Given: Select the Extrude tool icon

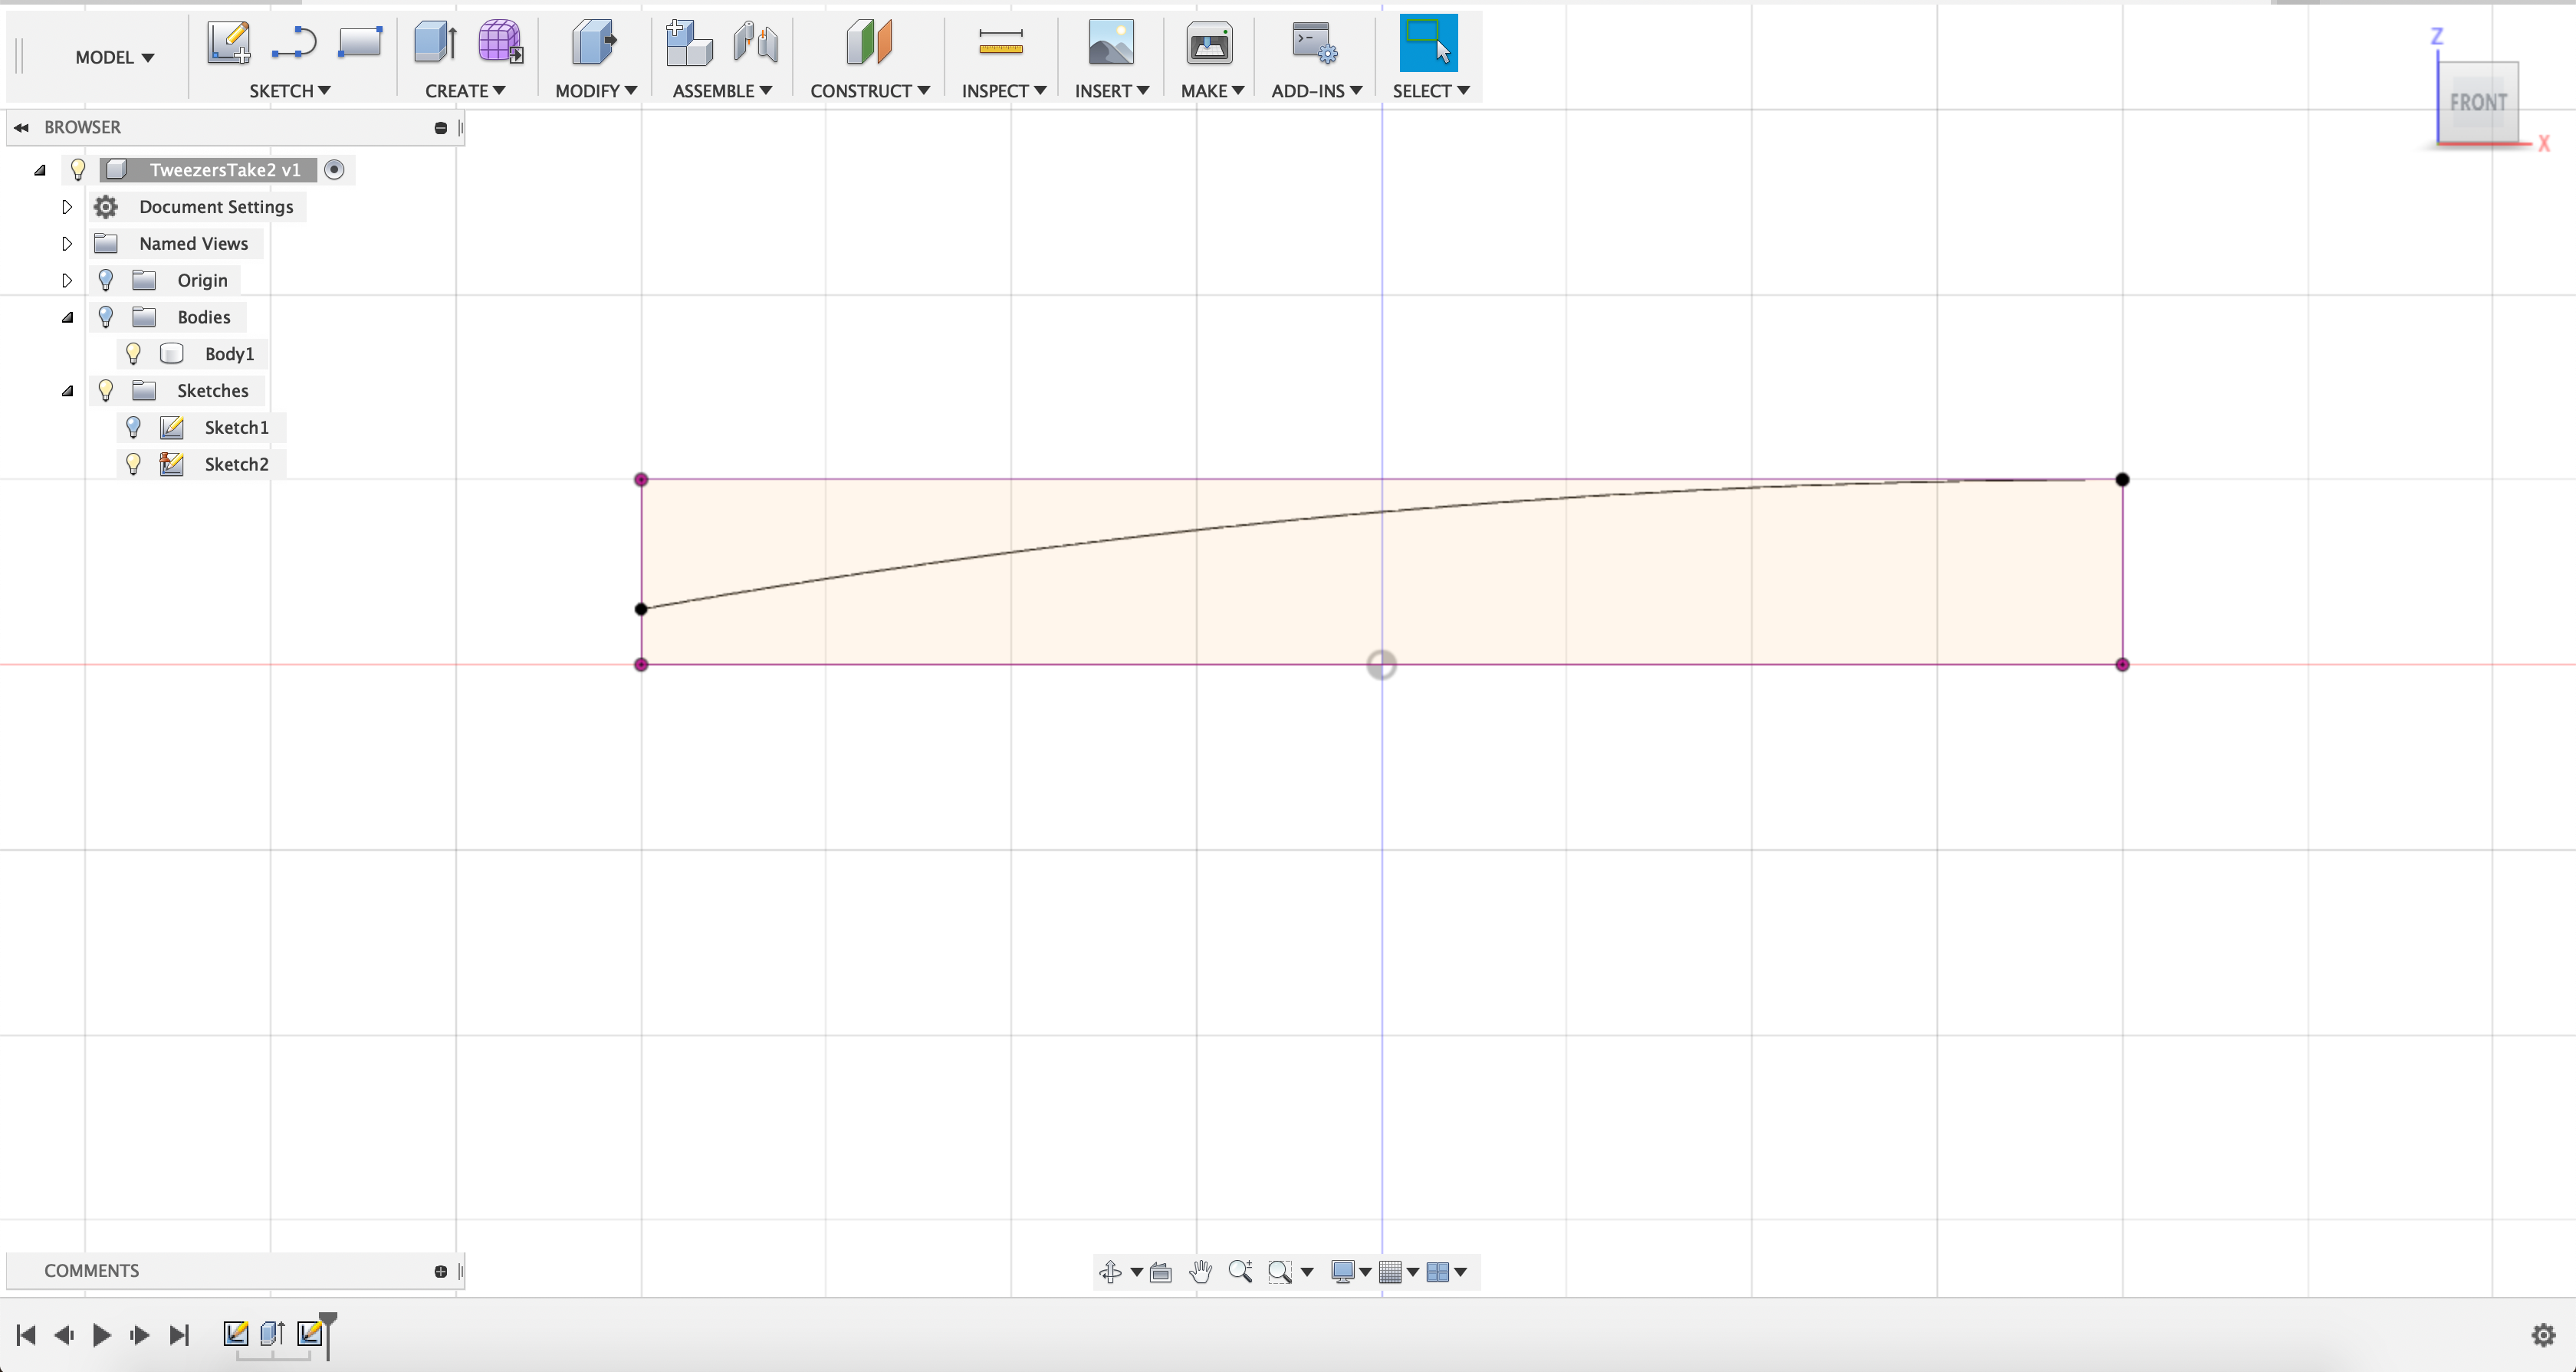Looking at the screenshot, I should tap(435, 43).
